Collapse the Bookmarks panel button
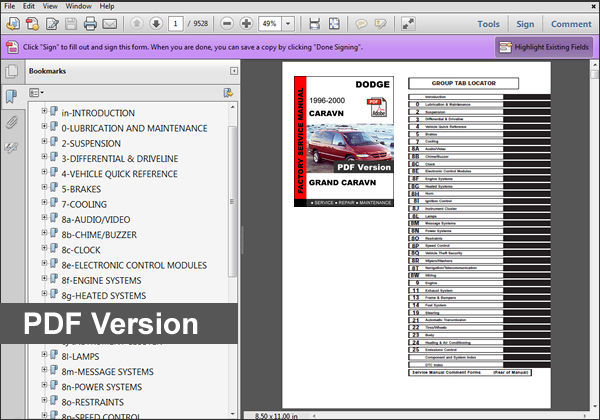This screenshot has width=600, height=420. pyautogui.click(x=233, y=71)
